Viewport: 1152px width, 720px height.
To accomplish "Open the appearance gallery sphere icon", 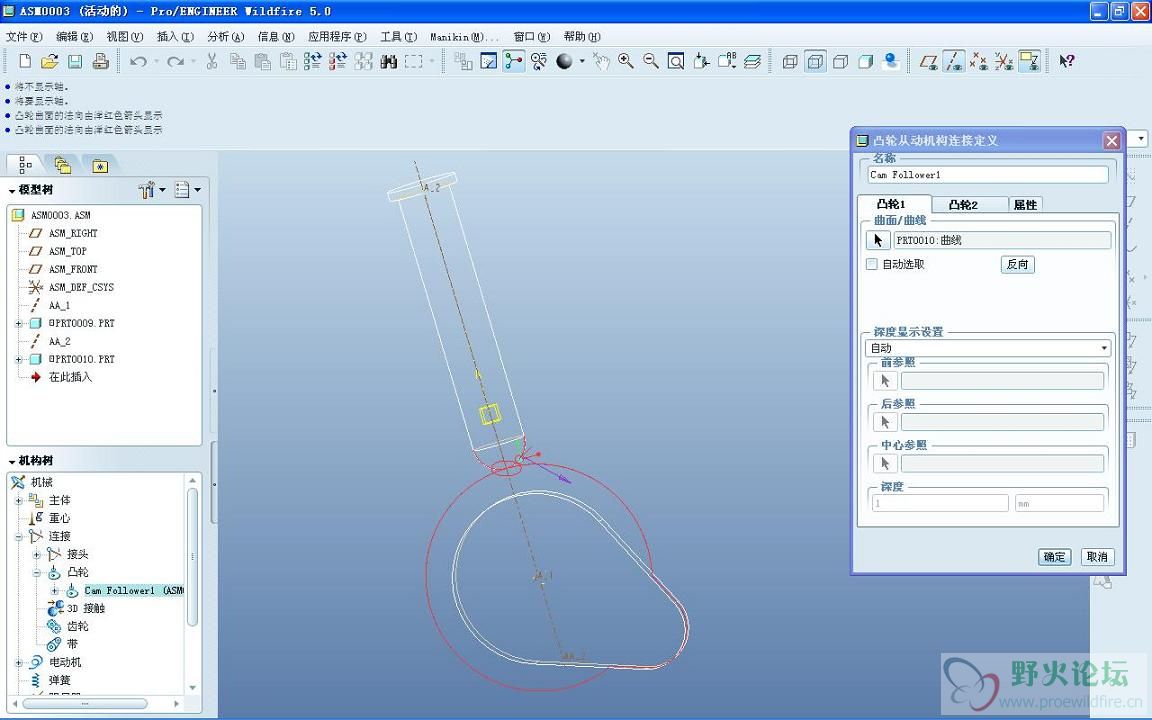I will click(564, 62).
